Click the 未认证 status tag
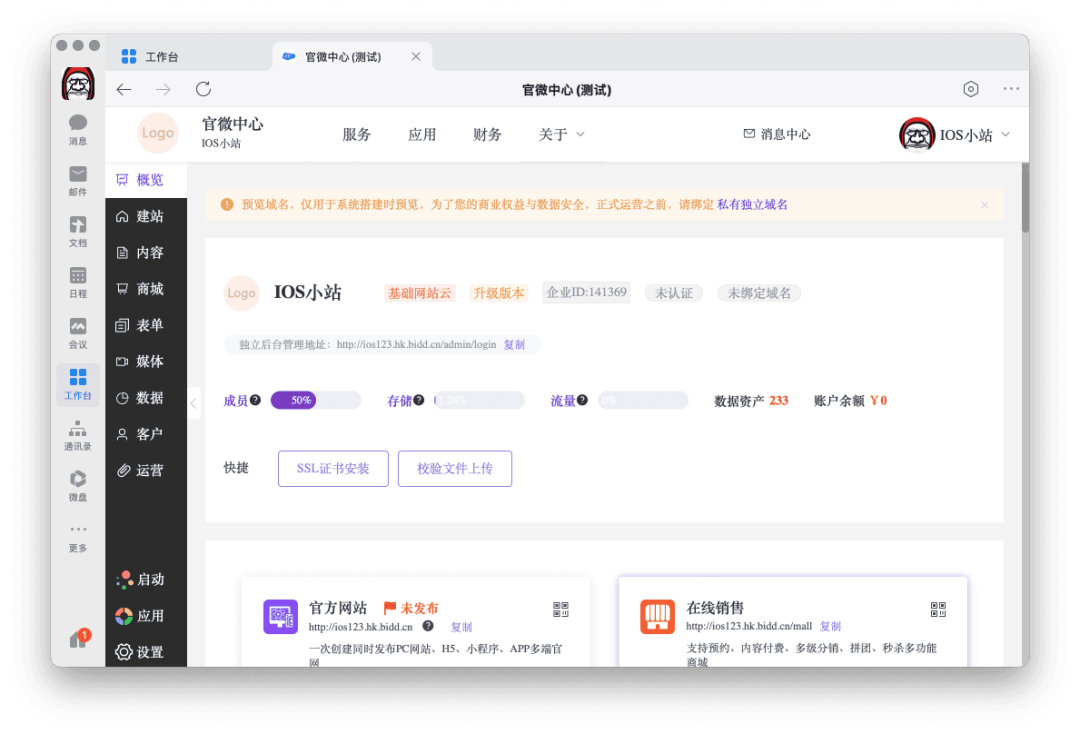The height and width of the screenshot is (734, 1080). pyautogui.click(x=674, y=293)
